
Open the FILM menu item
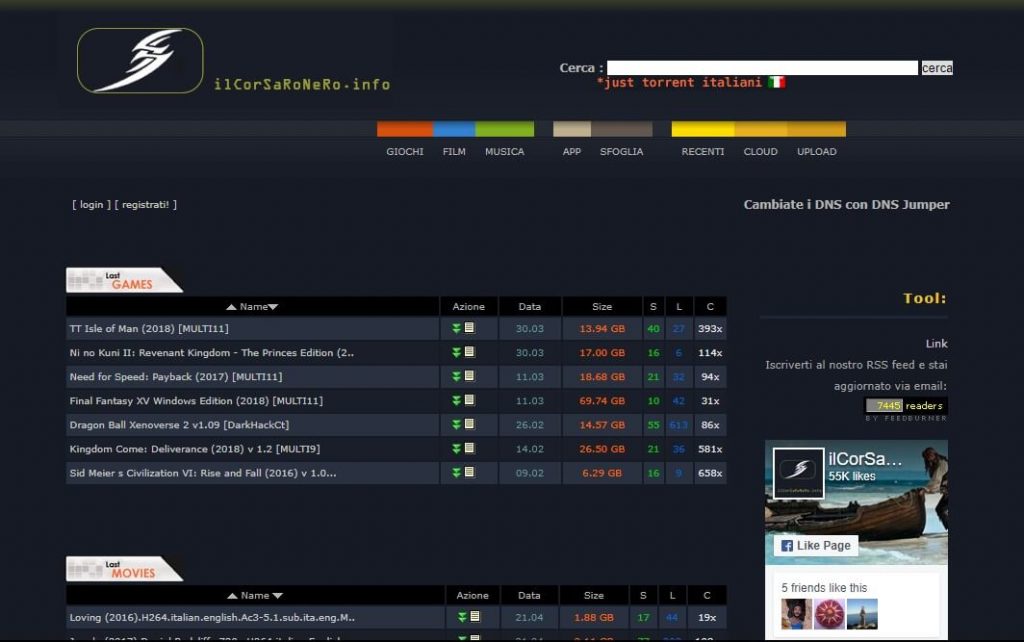pyautogui.click(x=454, y=152)
